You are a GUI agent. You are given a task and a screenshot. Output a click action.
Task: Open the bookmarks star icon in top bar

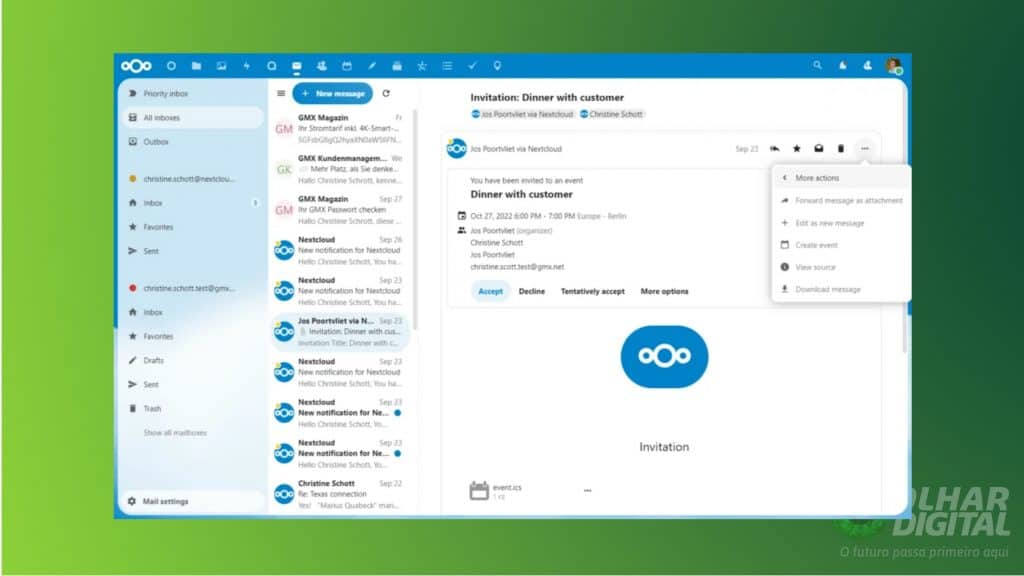pyautogui.click(x=422, y=66)
